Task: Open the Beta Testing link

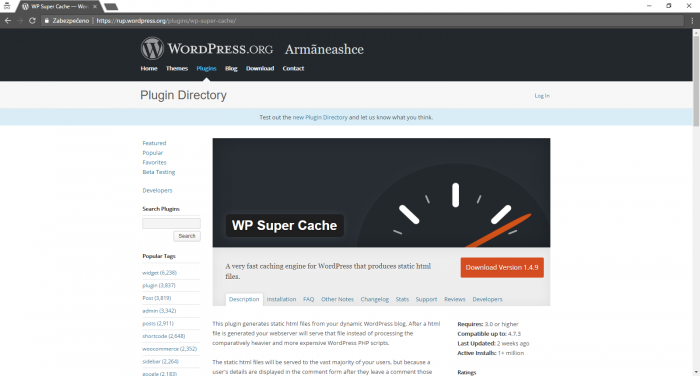Action: [158, 172]
